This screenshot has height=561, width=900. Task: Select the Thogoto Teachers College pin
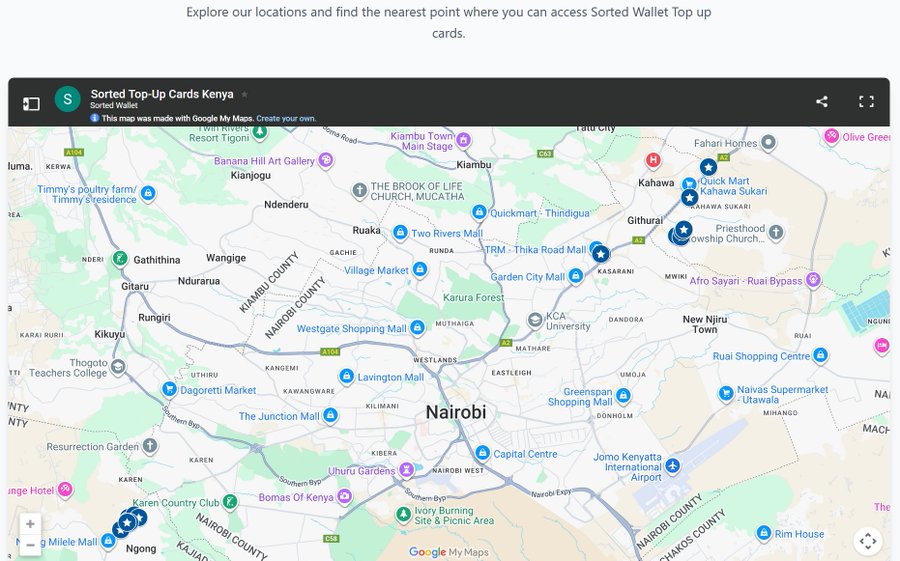pyautogui.click(x=118, y=366)
